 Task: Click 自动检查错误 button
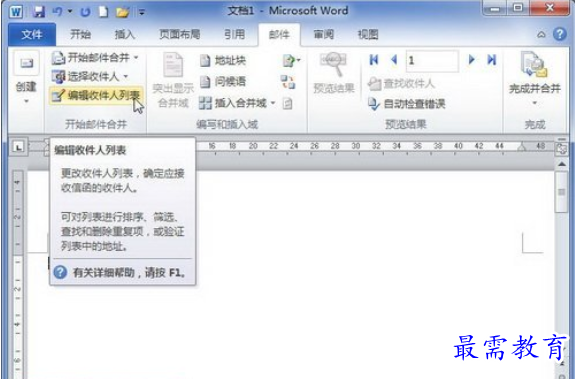406,104
